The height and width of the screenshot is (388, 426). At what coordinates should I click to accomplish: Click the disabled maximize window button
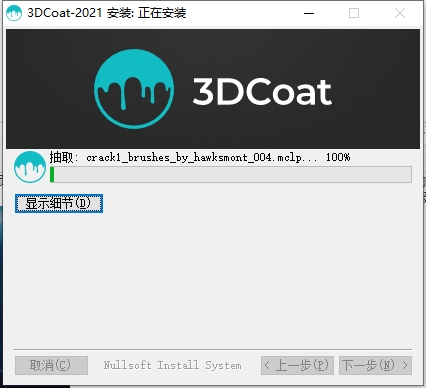[354, 13]
